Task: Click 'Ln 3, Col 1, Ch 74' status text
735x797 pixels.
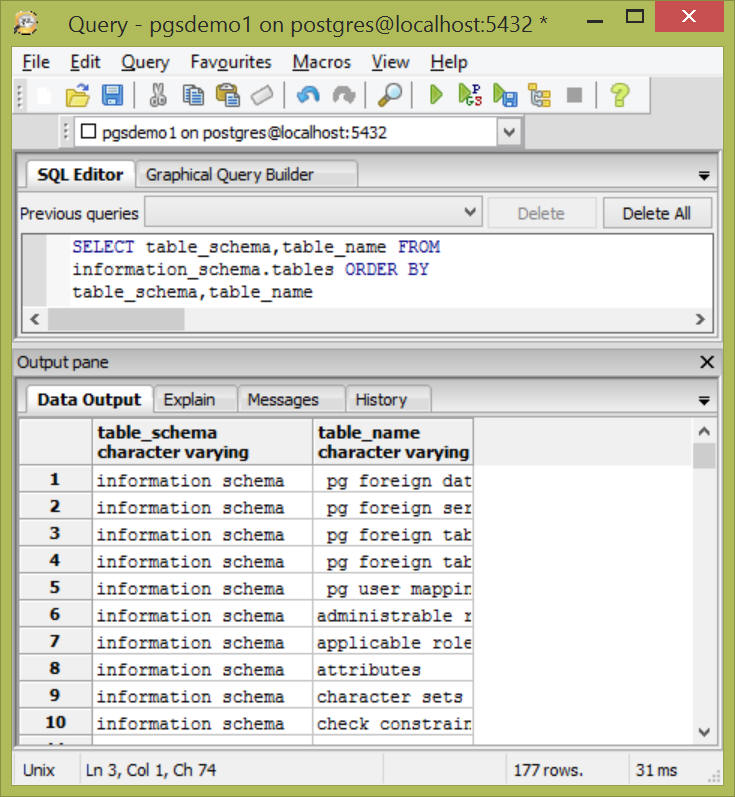Action: pyautogui.click(x=151, y=770)
